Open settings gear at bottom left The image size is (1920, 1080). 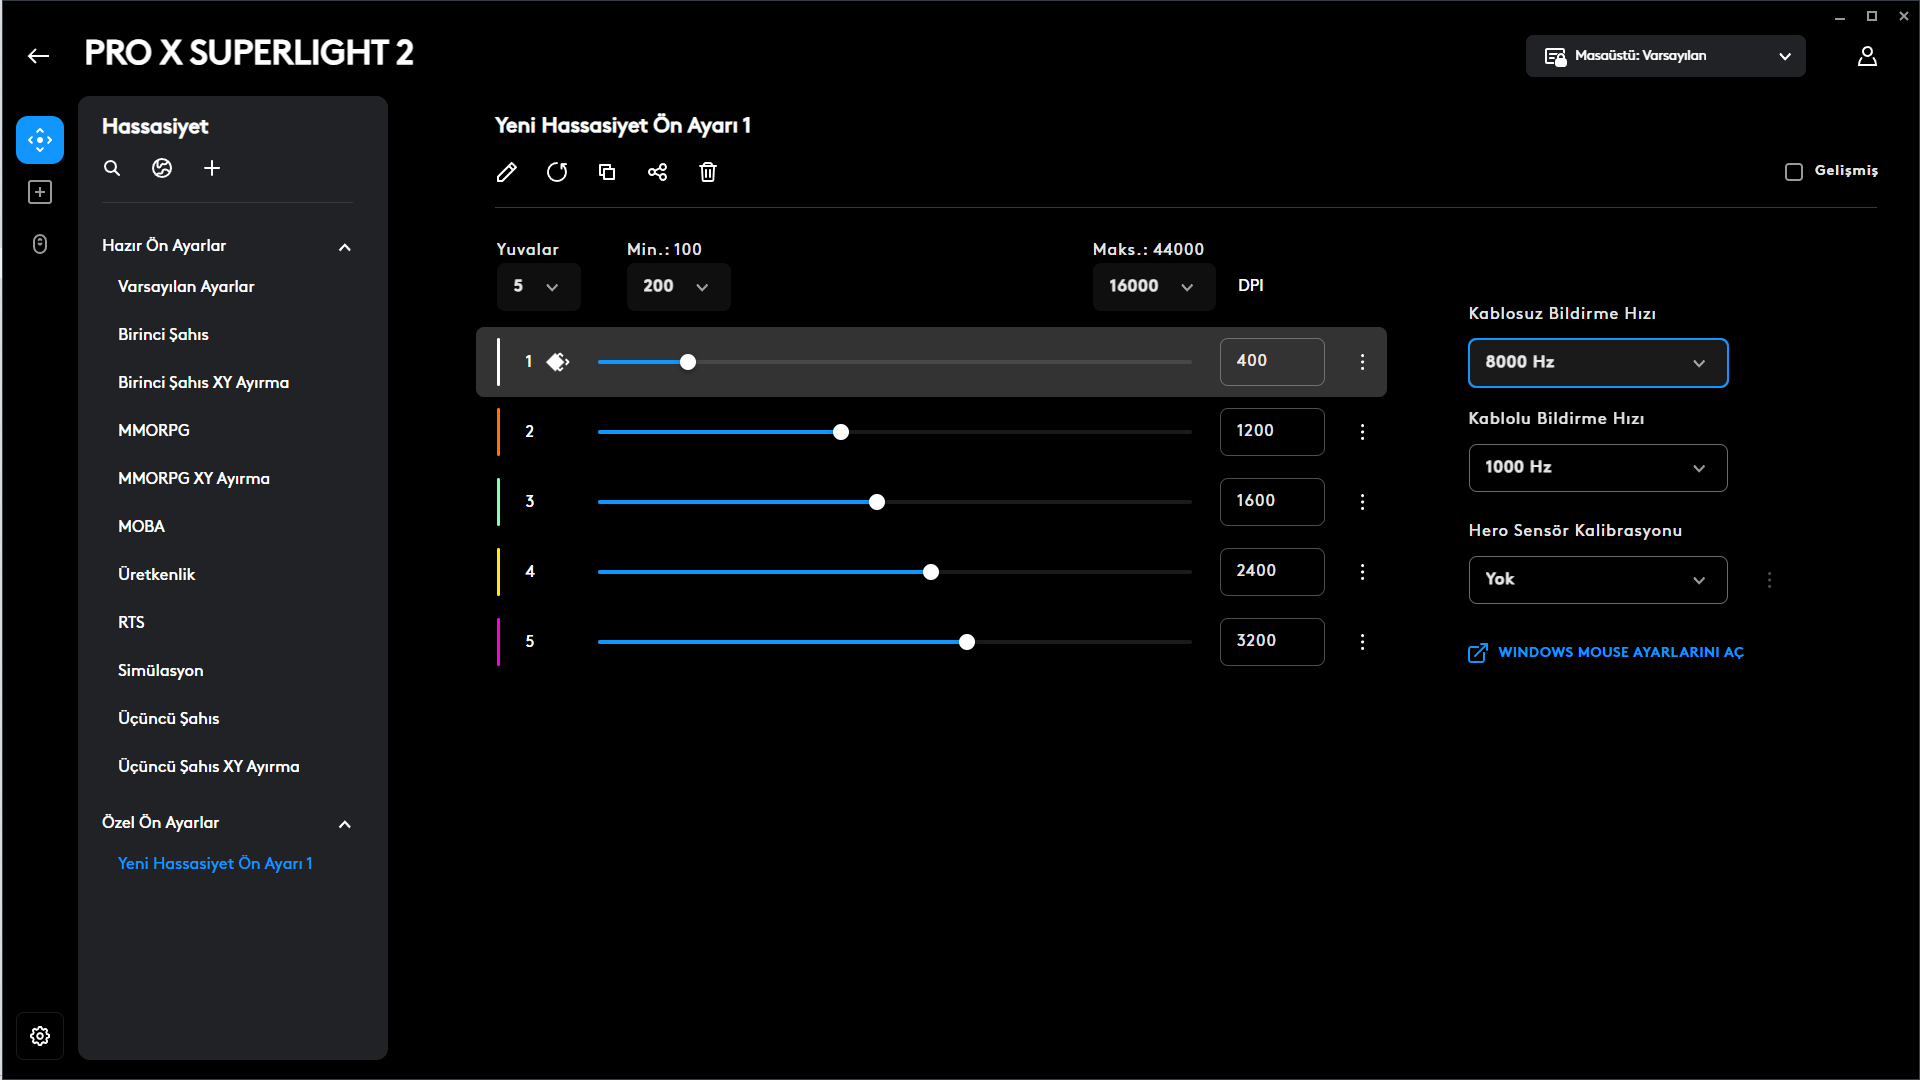[x=40, y=1036]
